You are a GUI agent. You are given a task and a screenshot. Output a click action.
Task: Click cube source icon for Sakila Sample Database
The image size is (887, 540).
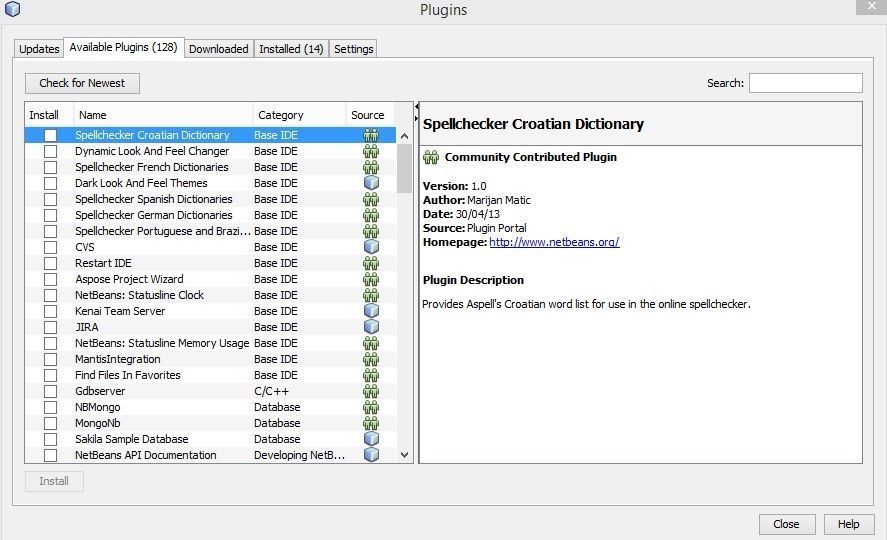pos(371,438)
